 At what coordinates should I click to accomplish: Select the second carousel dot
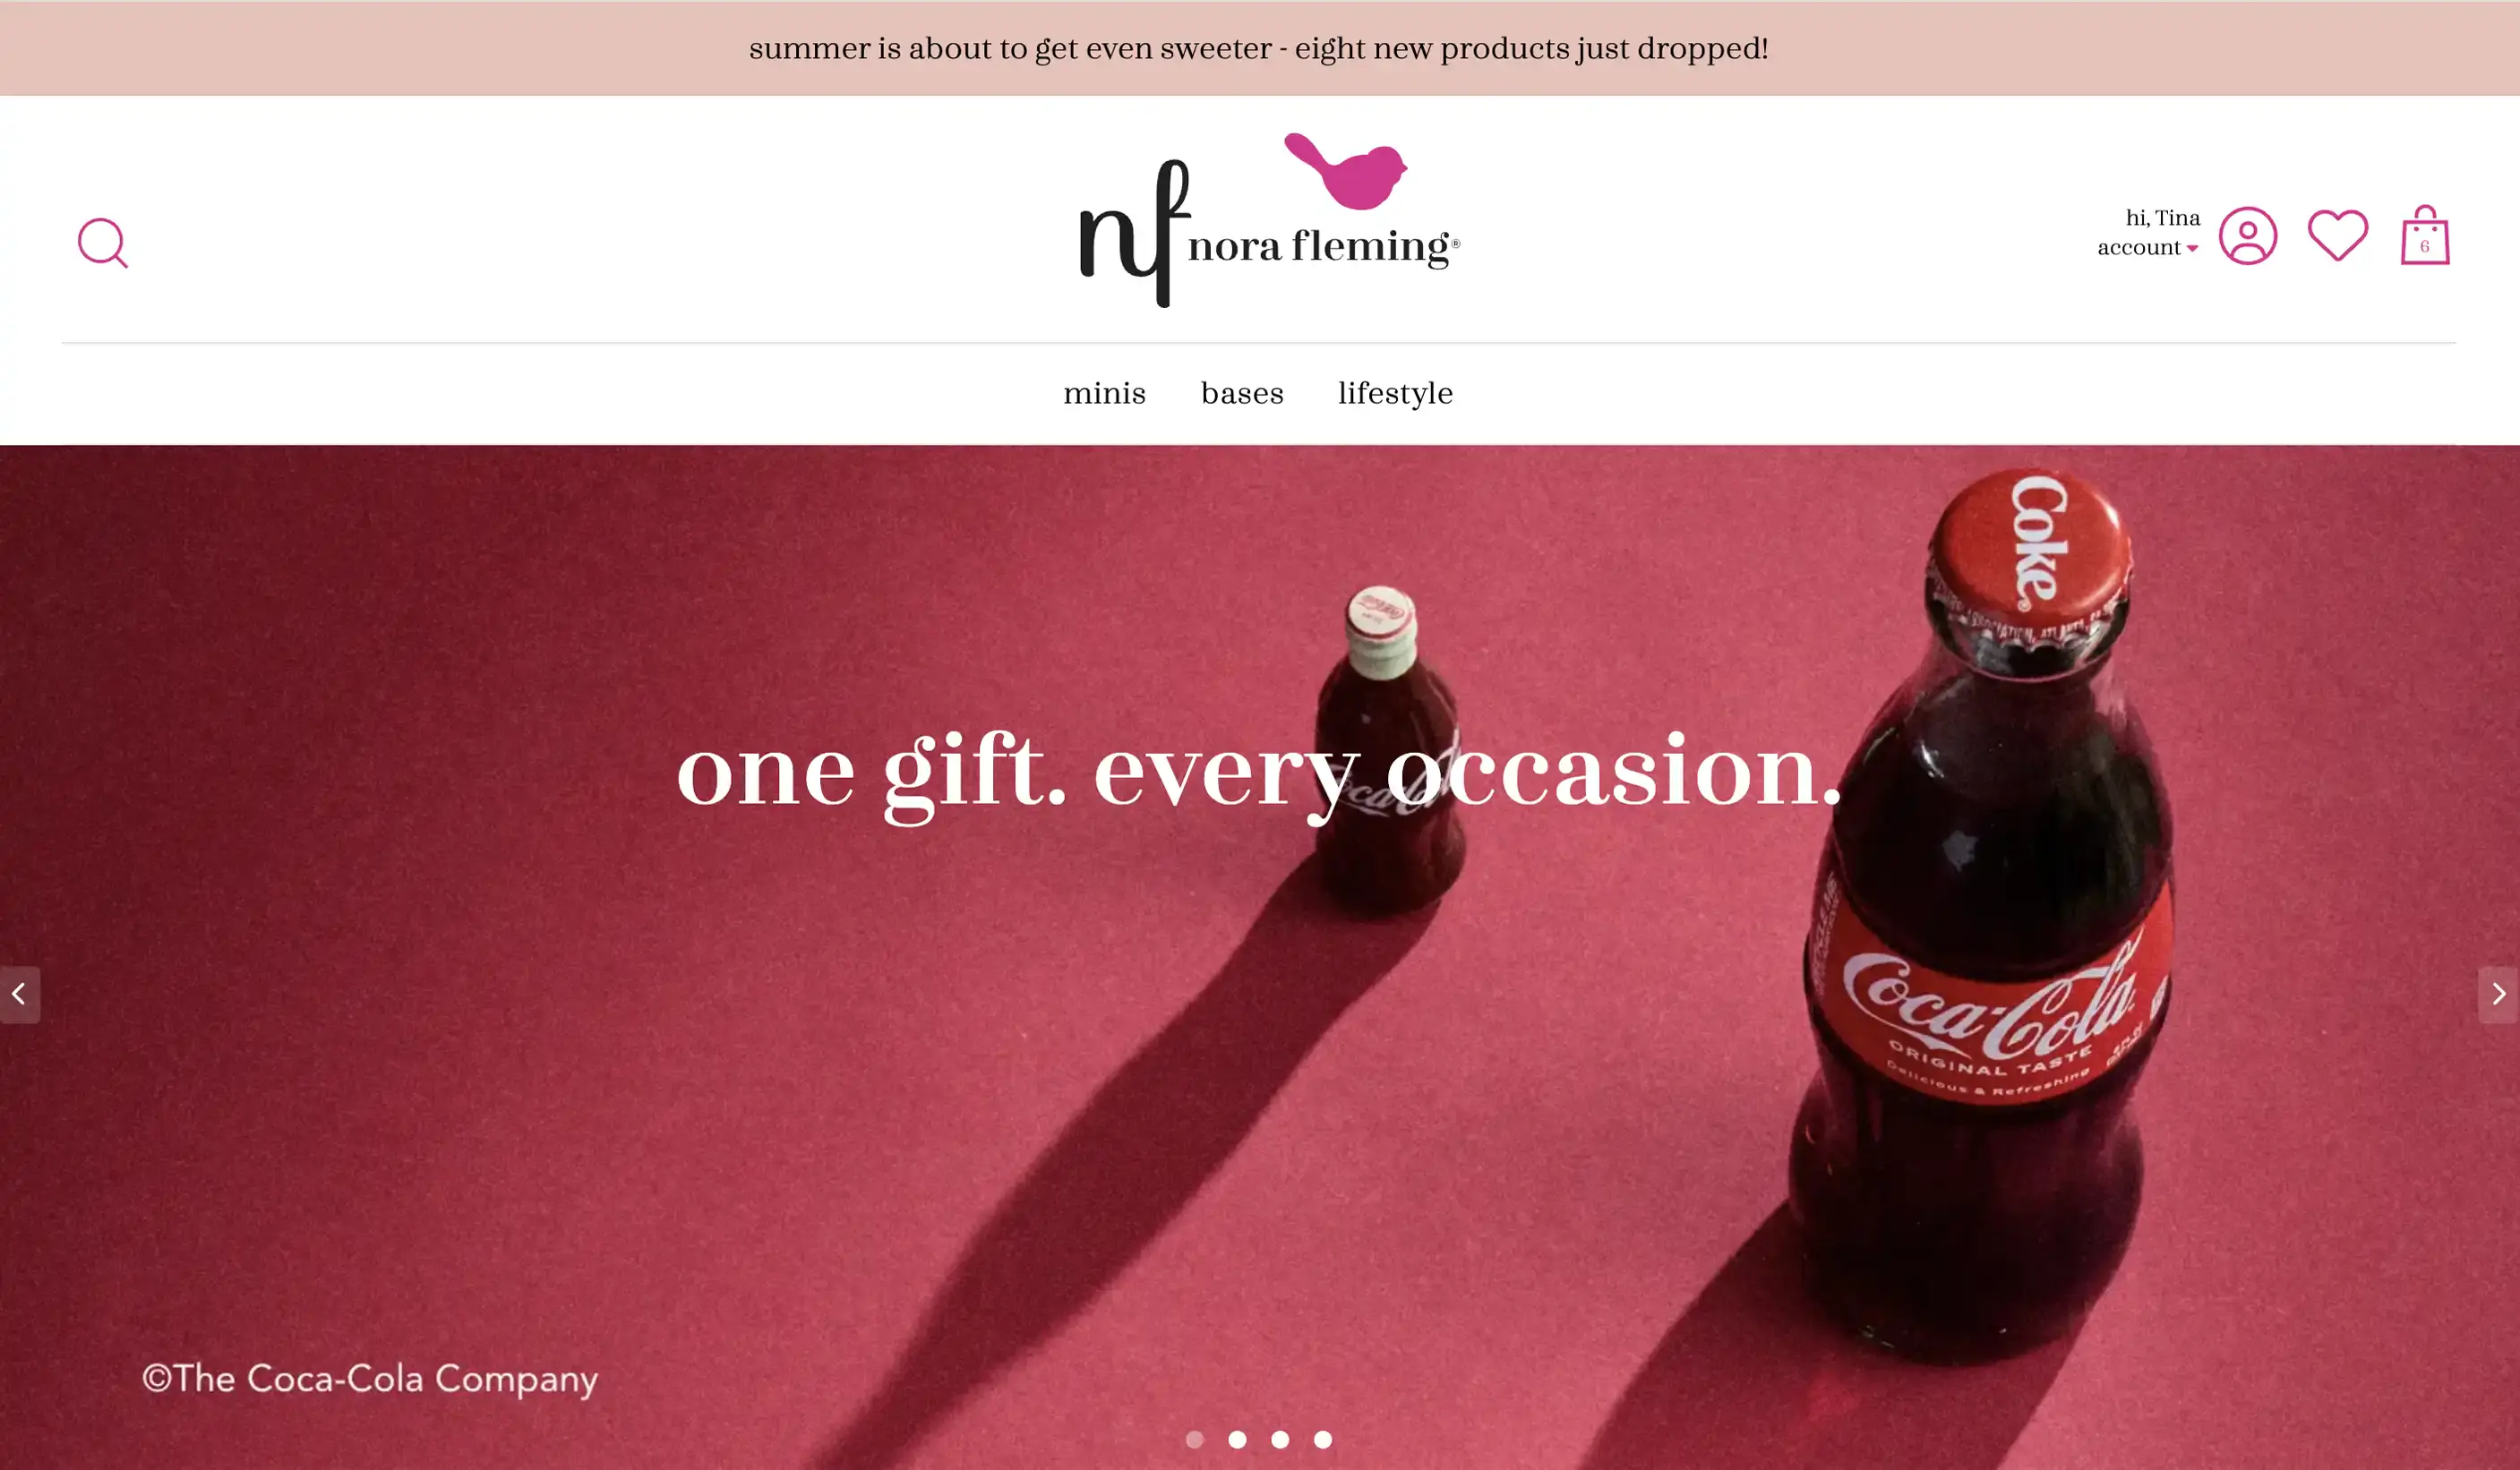(1237, 1439)
